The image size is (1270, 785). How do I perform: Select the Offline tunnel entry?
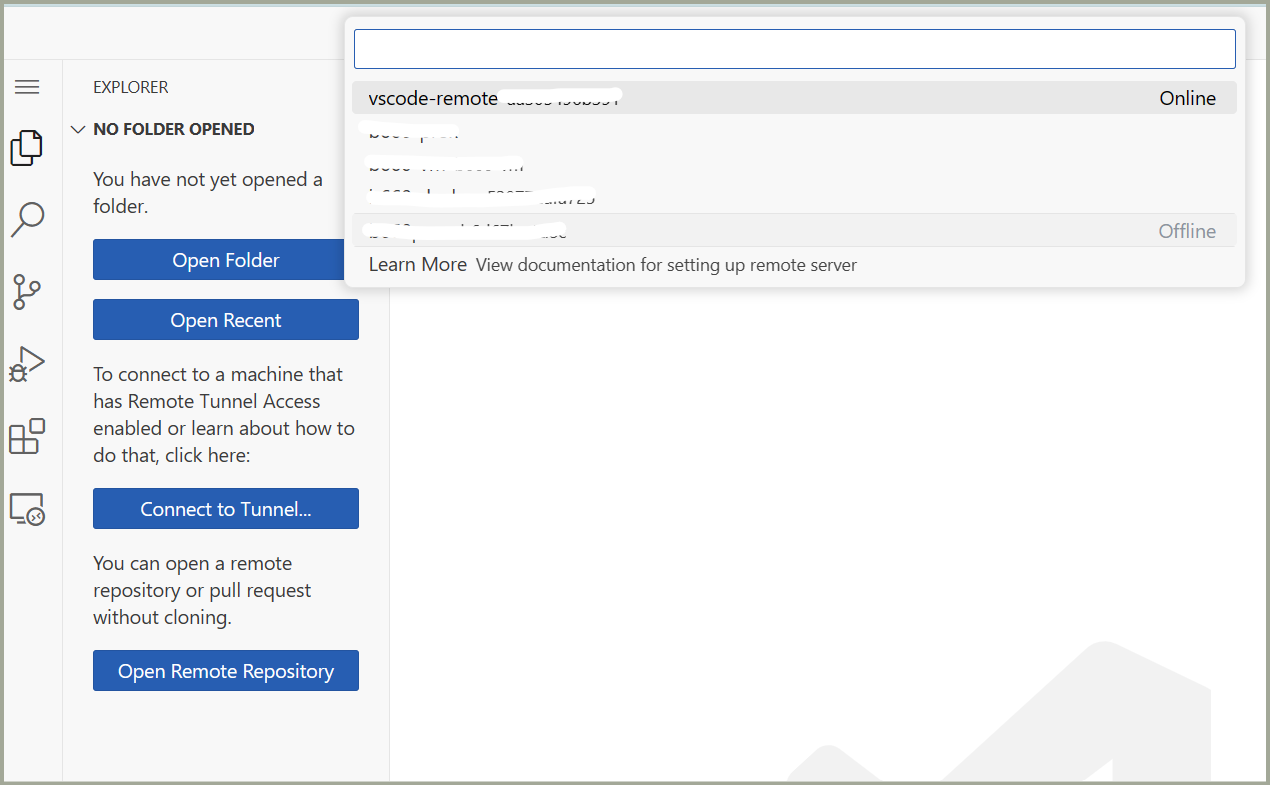tap(795, 230)
